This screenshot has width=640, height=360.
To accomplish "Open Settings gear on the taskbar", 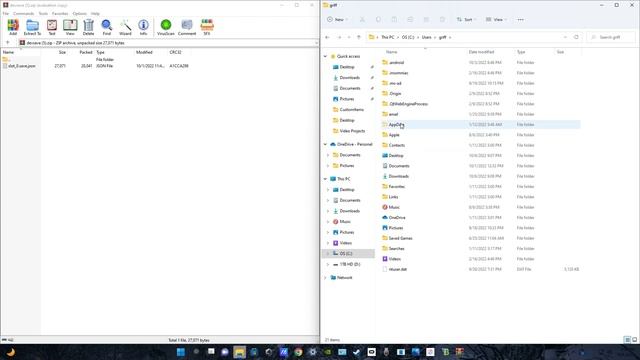I will (x=313, y=352).
